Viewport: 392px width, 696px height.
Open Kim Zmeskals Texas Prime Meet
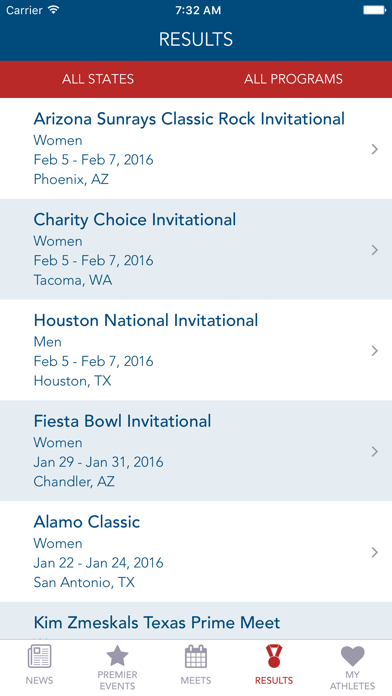(x=157, y=623)
